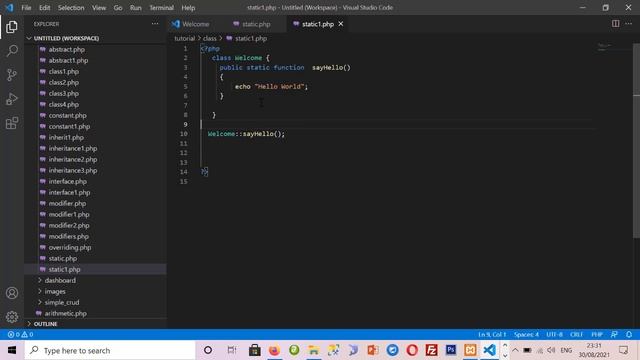Open the File menu

26,7
